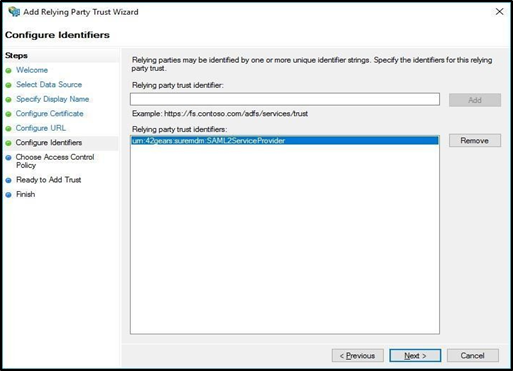Click green bullet beside Configure Identifiers step

[x=9, y=143]
